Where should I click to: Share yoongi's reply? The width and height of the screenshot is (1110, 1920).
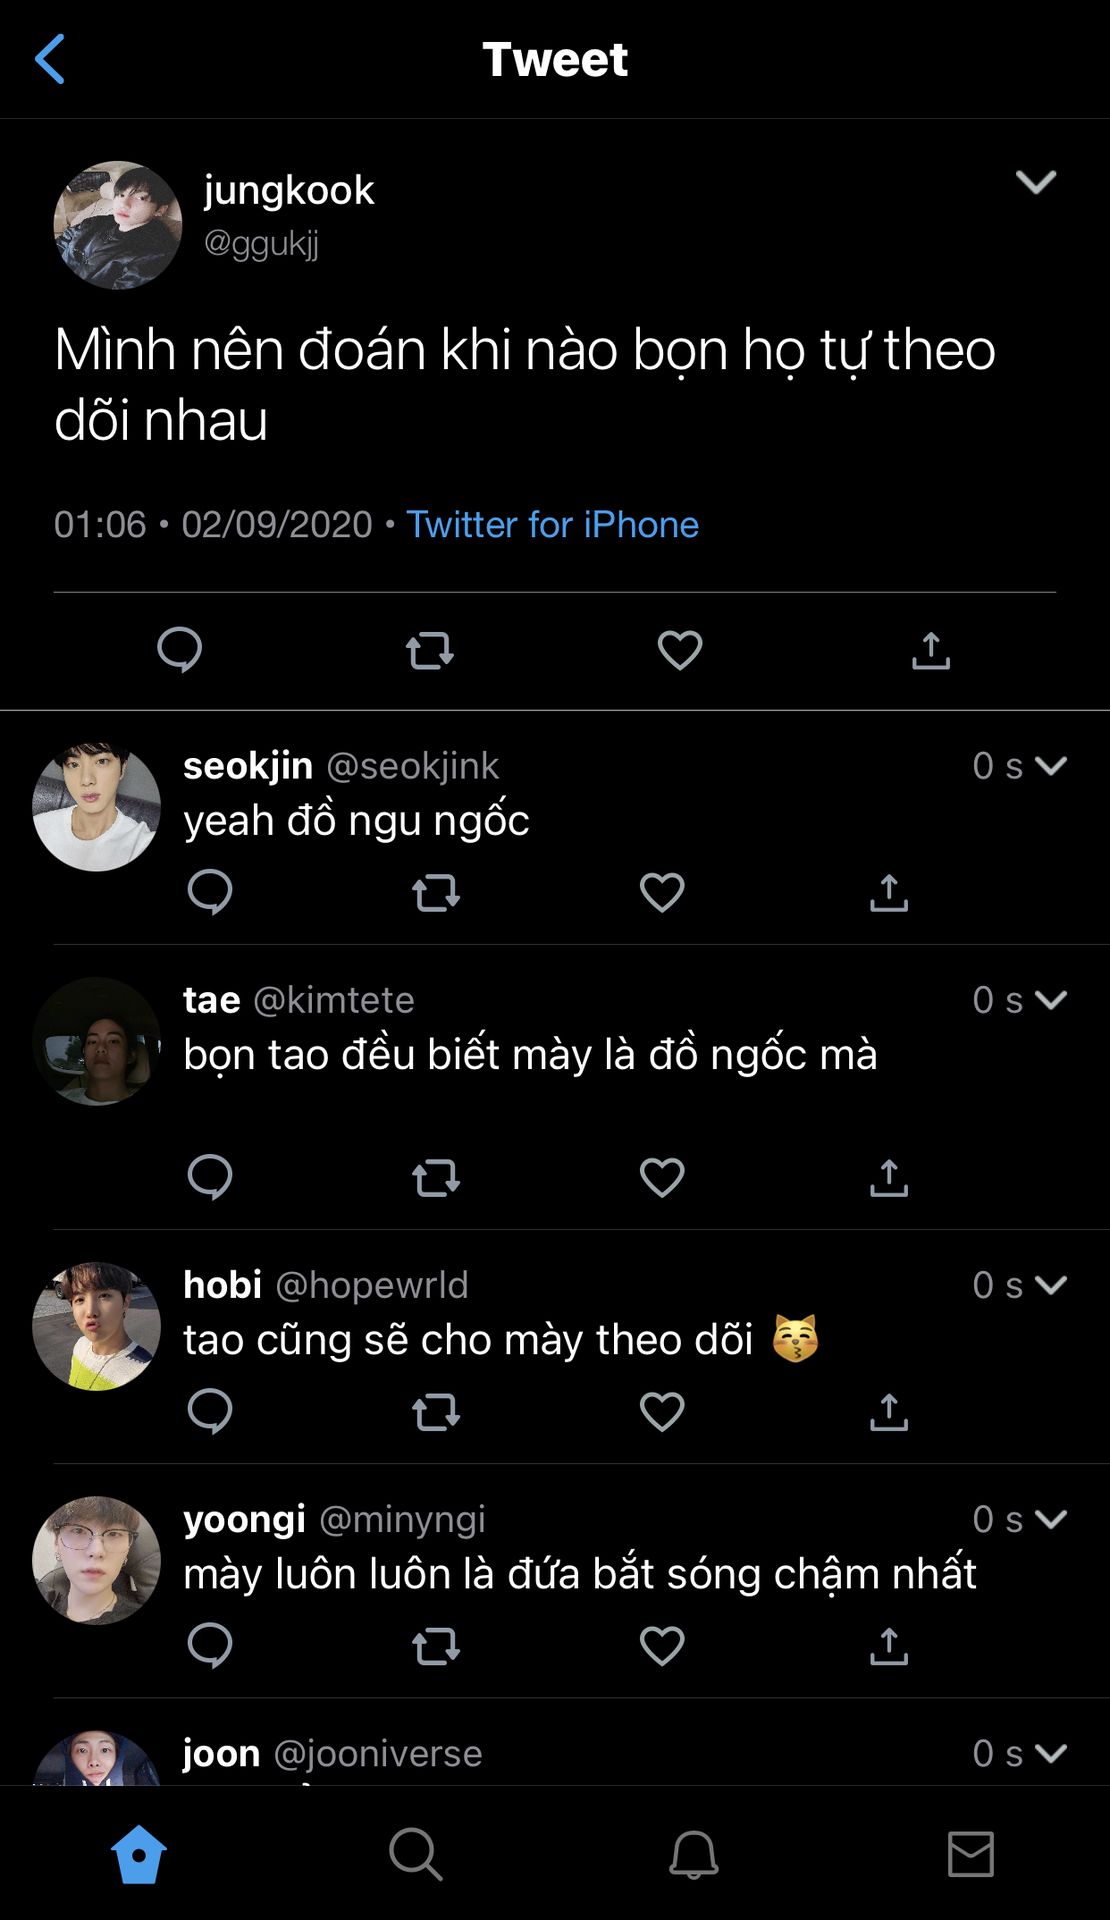point(889,1646)
